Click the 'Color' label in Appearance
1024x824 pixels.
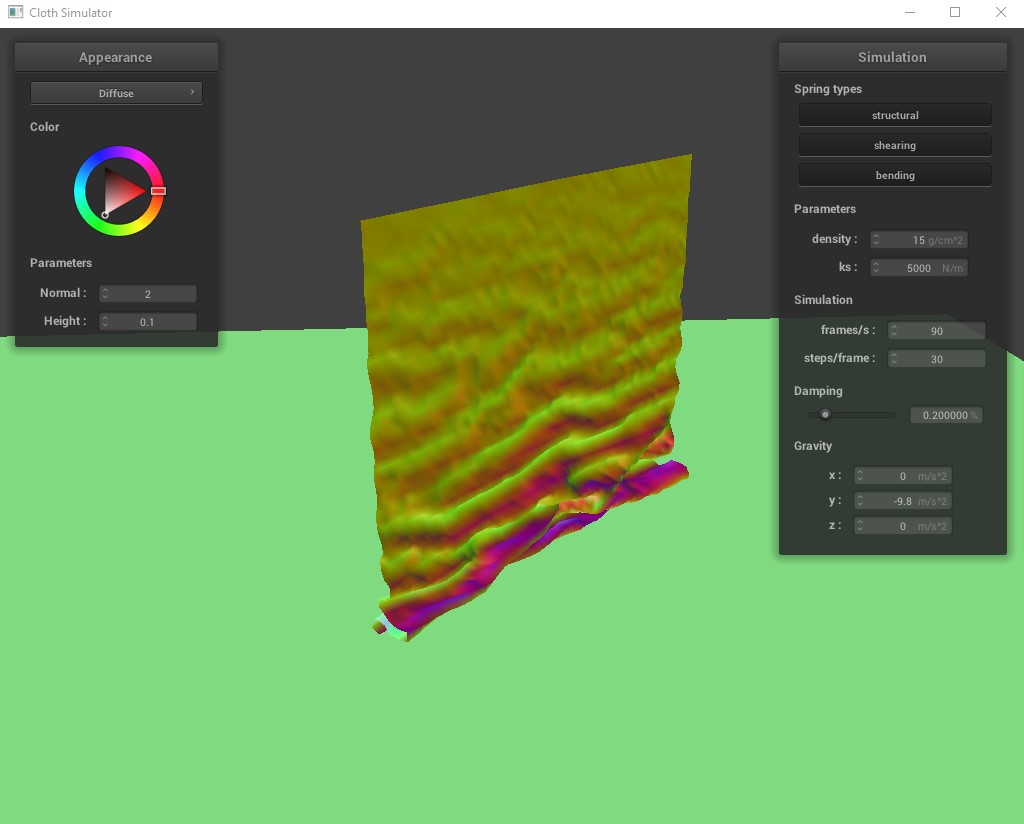point(44,127)
